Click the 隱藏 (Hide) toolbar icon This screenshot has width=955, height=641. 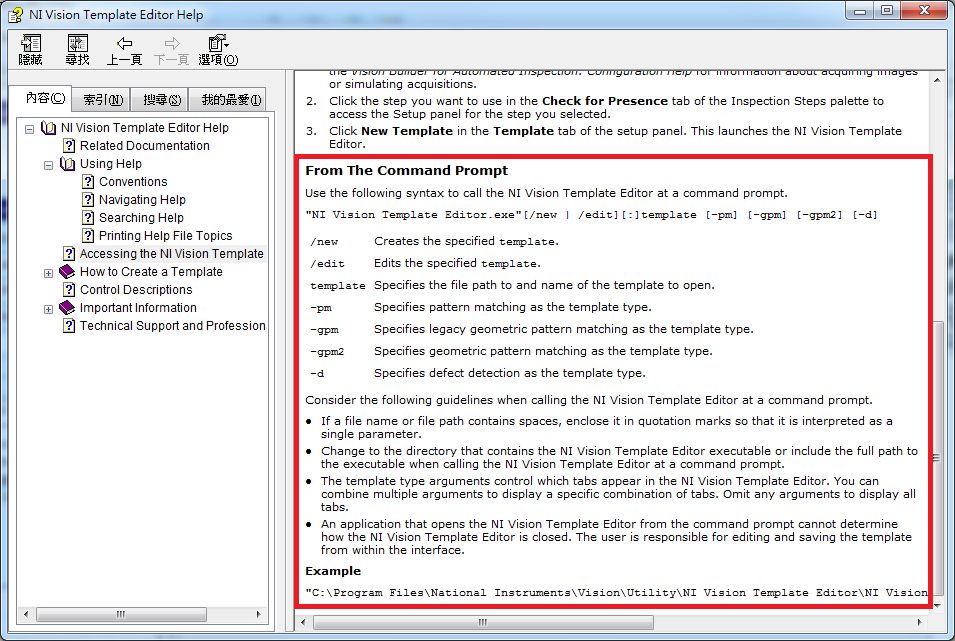30,44
